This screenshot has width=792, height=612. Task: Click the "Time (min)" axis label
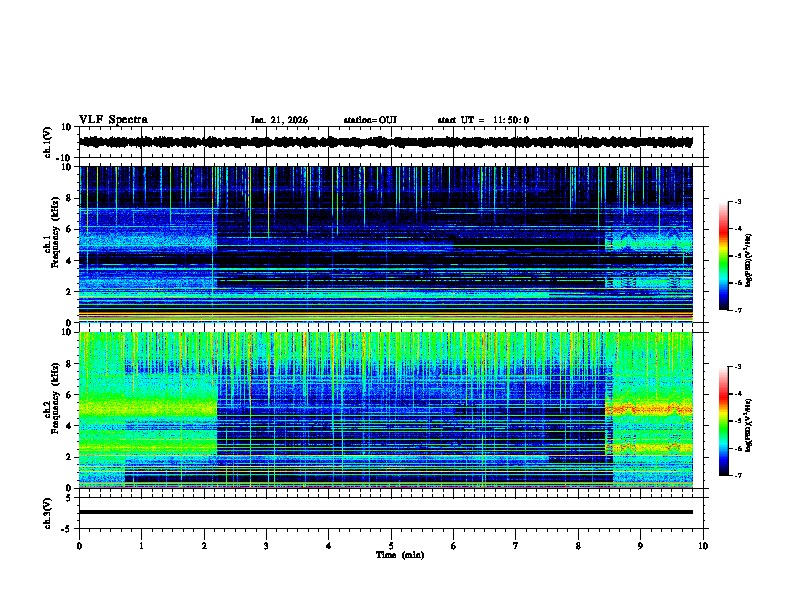point(400,555)
